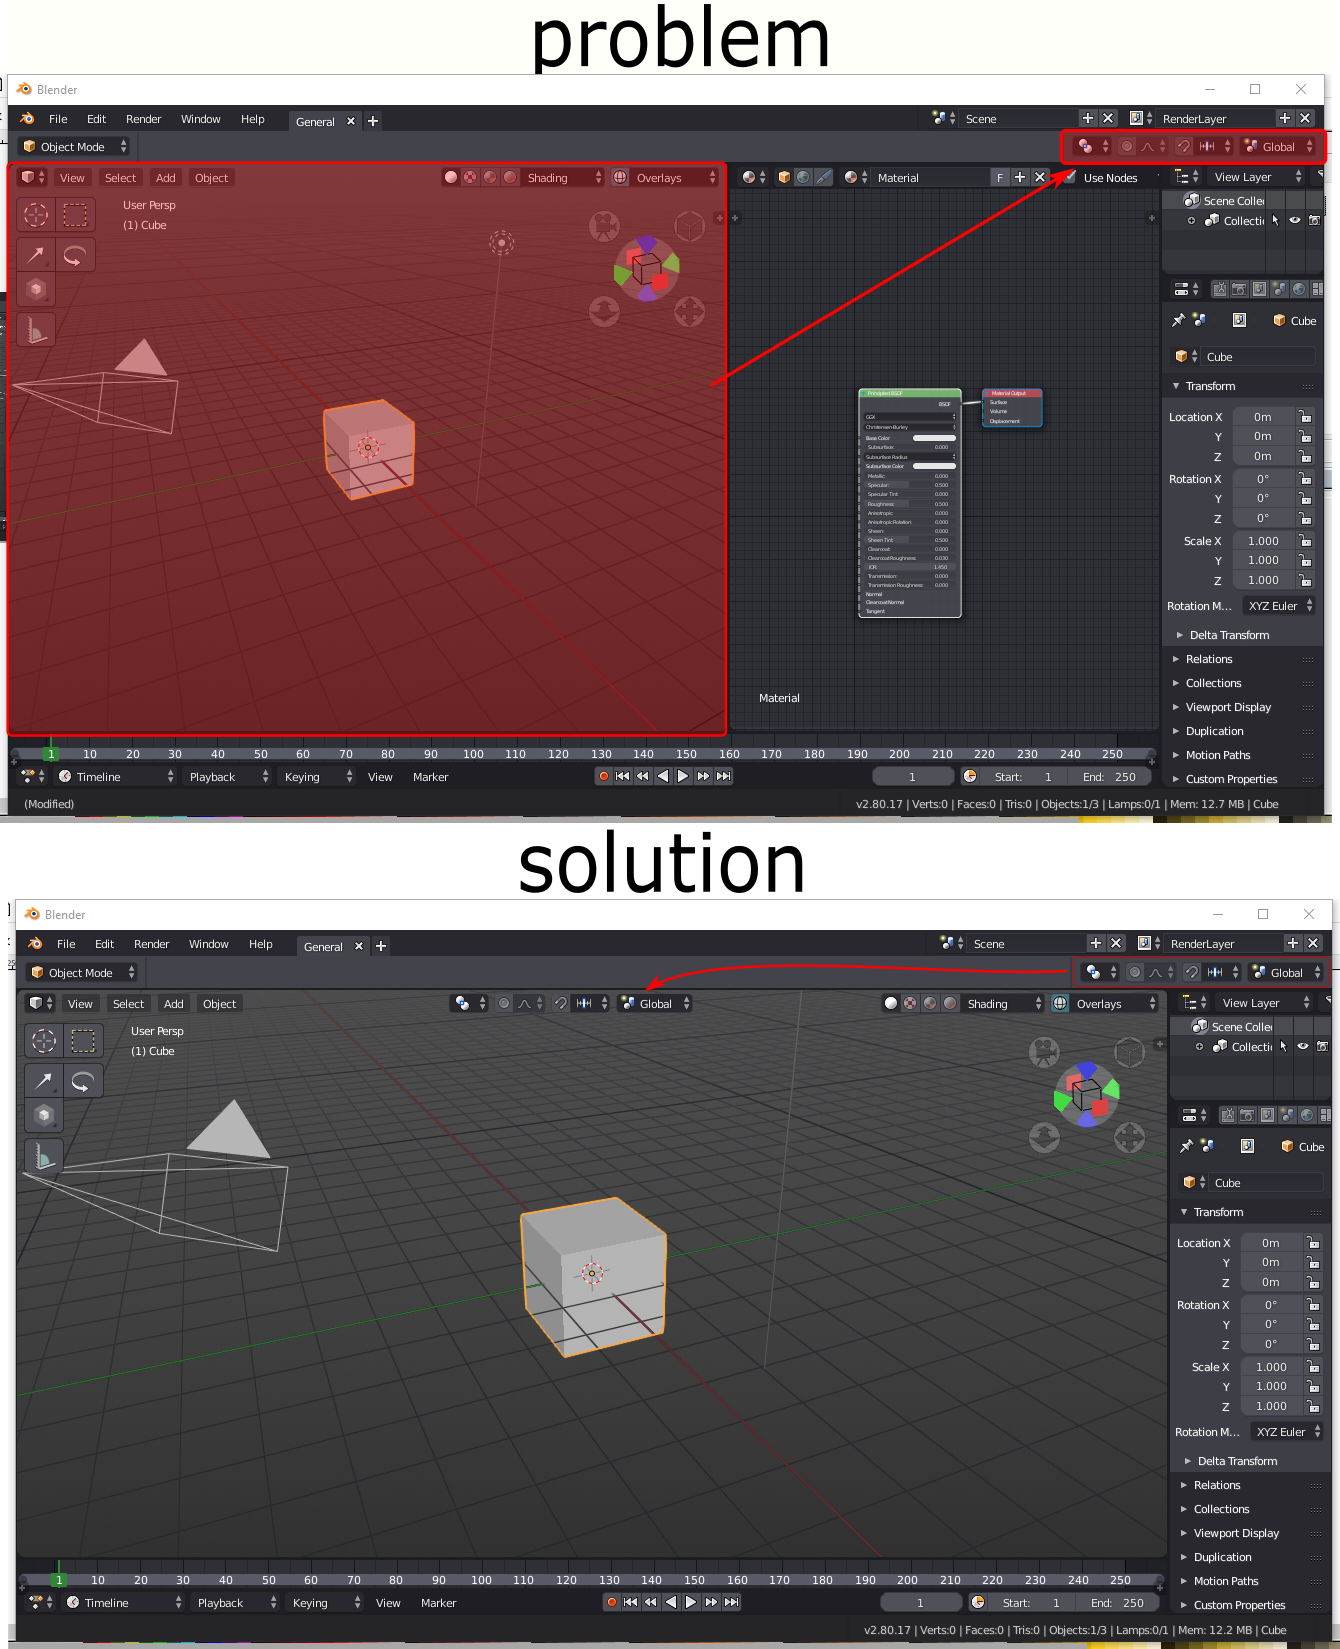Image resolution: width=1340 pixels, height=1649 pixels.
Task: Toggle Scale X lock in bottom window
Action: point(1313,1367)
